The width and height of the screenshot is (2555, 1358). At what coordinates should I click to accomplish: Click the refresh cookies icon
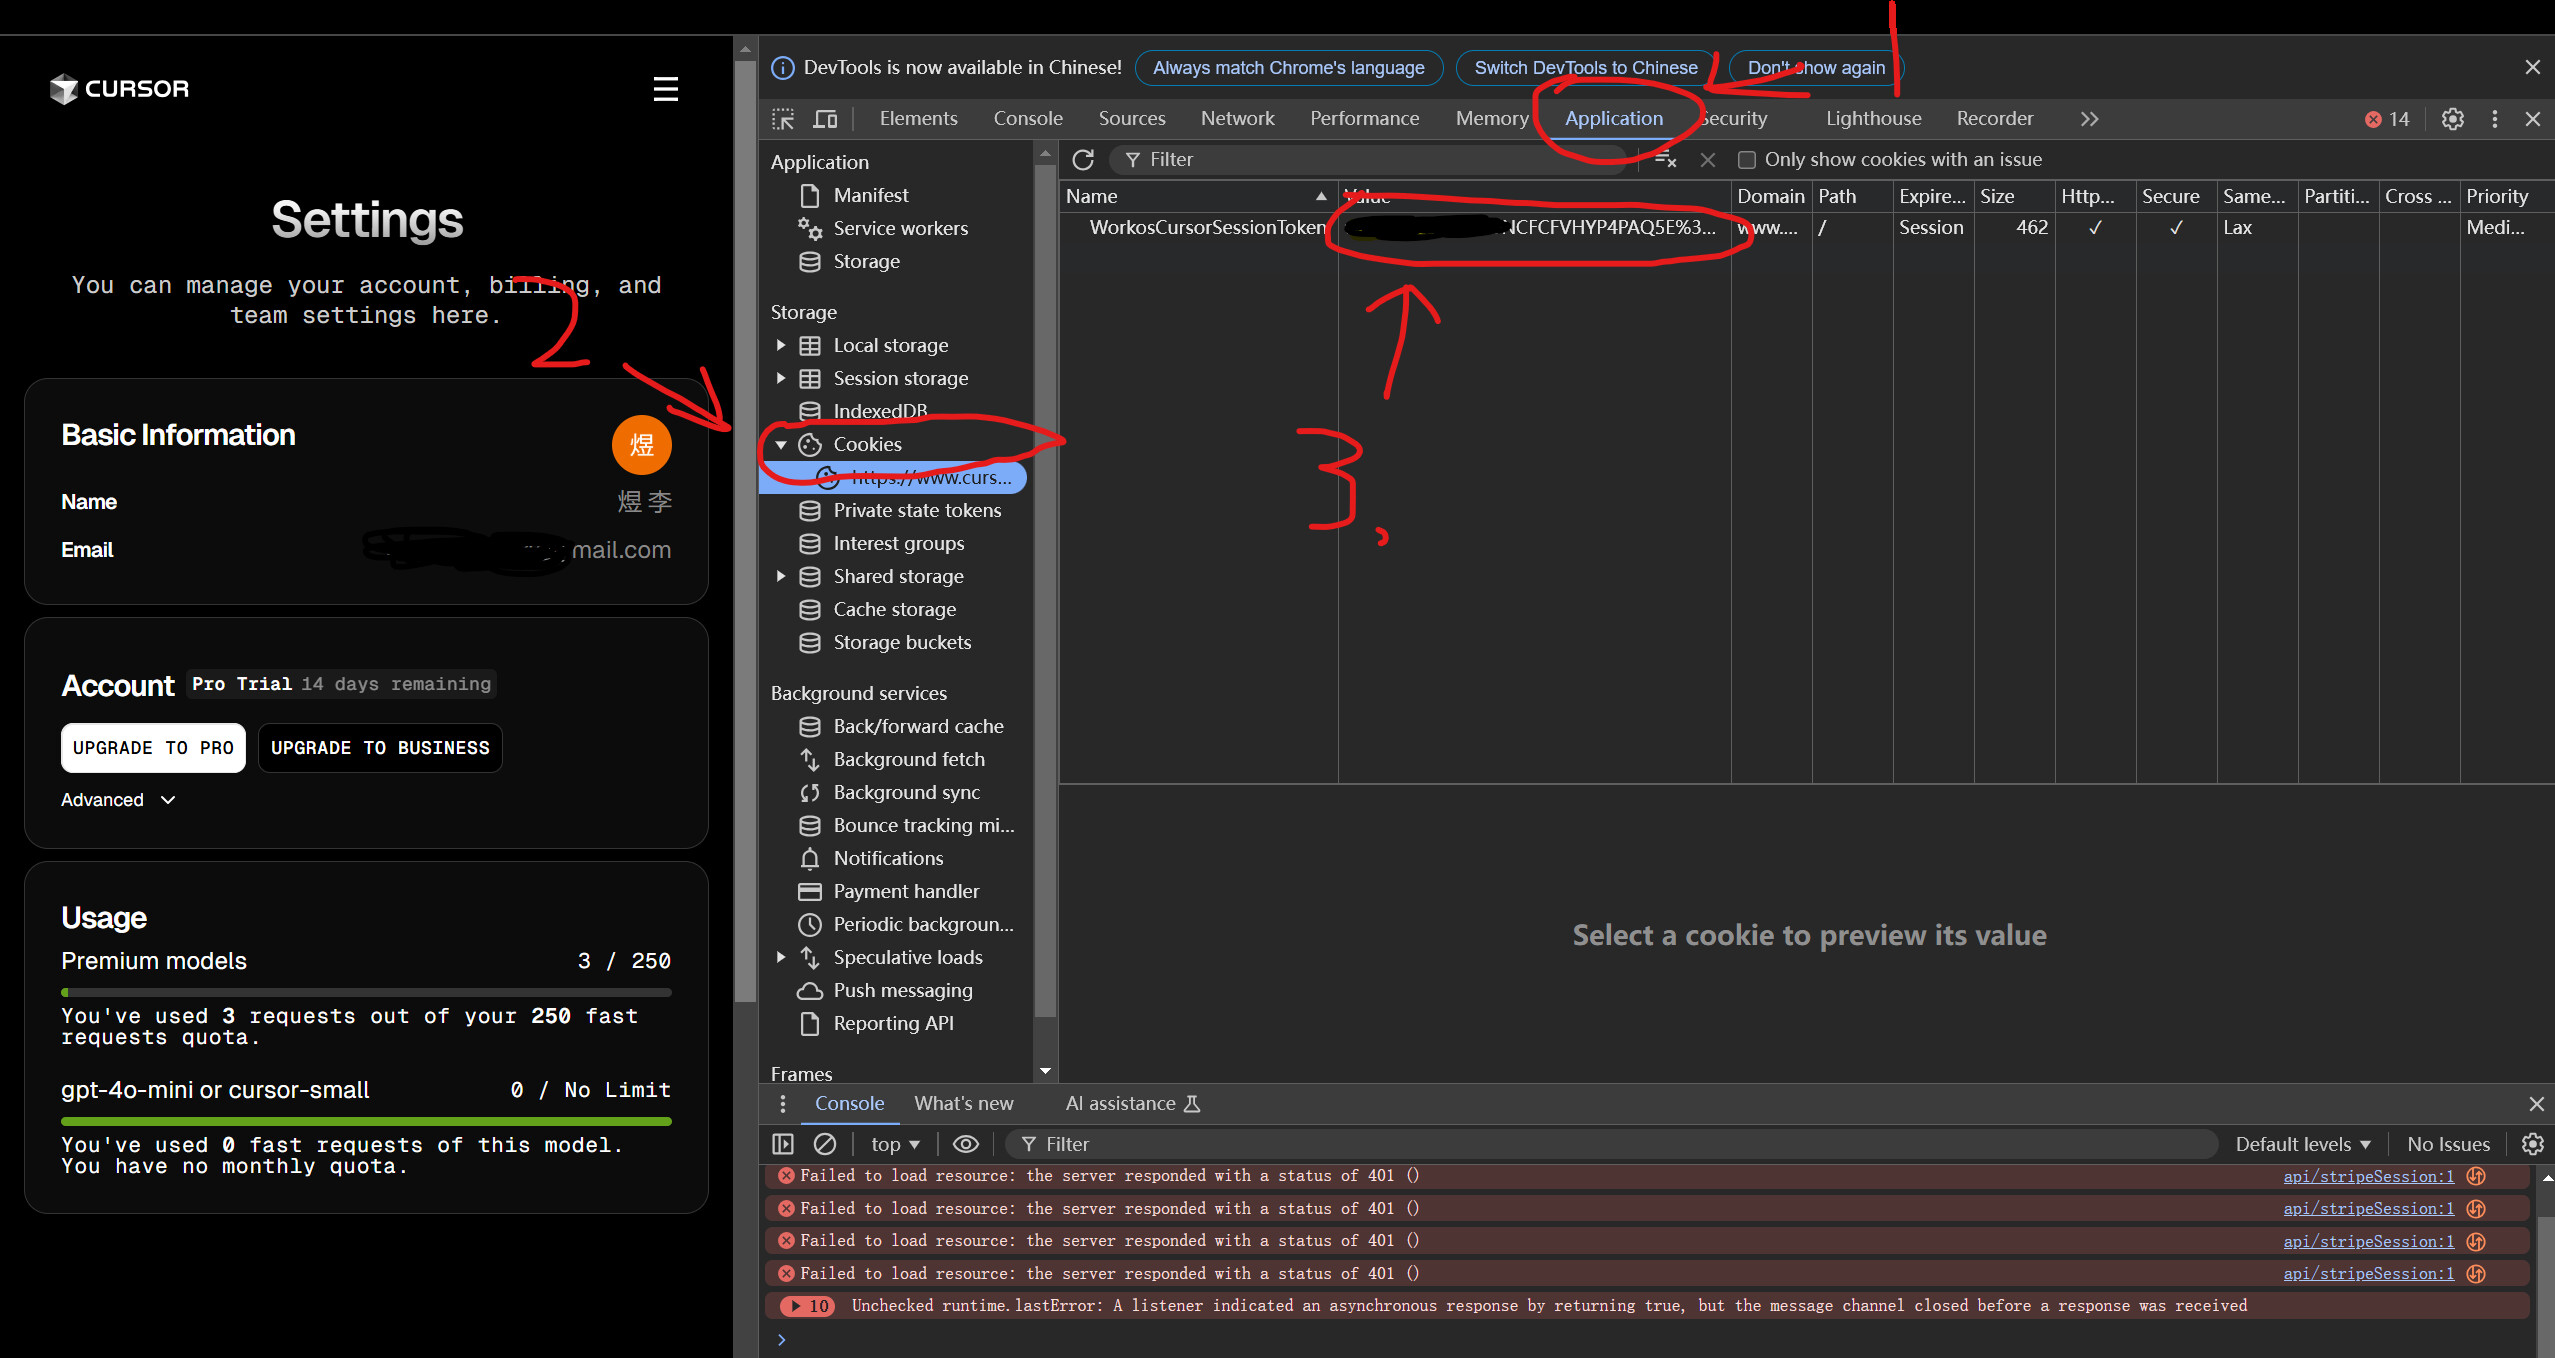[x=1083, y=160]
